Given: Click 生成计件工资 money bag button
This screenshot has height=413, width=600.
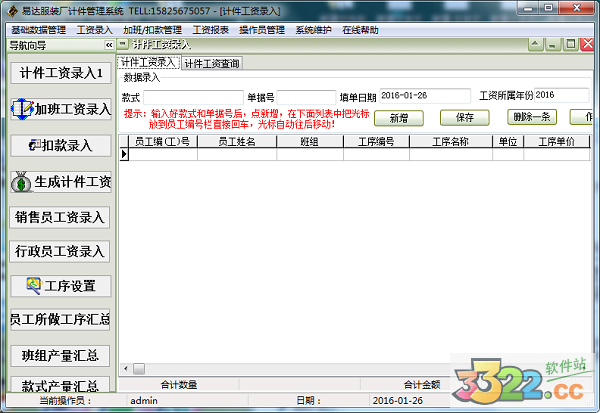Looking at the screenshot, I should pyautogui.click(x=61, y=182).
